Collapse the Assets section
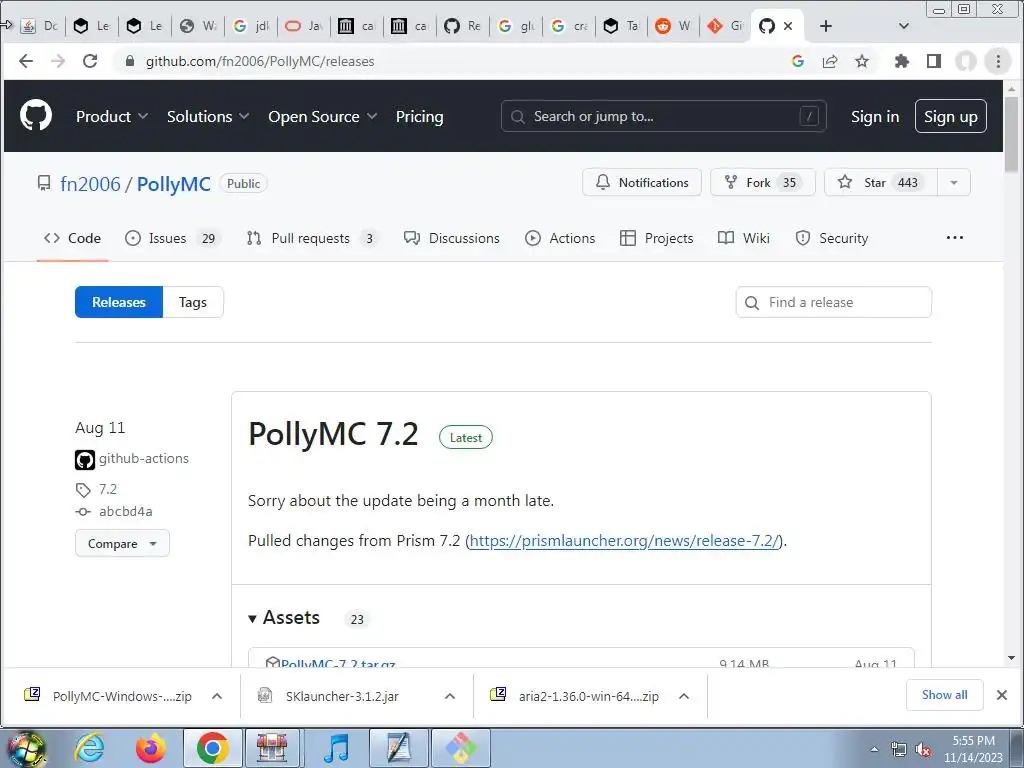1024x768 pixels. 284,618
